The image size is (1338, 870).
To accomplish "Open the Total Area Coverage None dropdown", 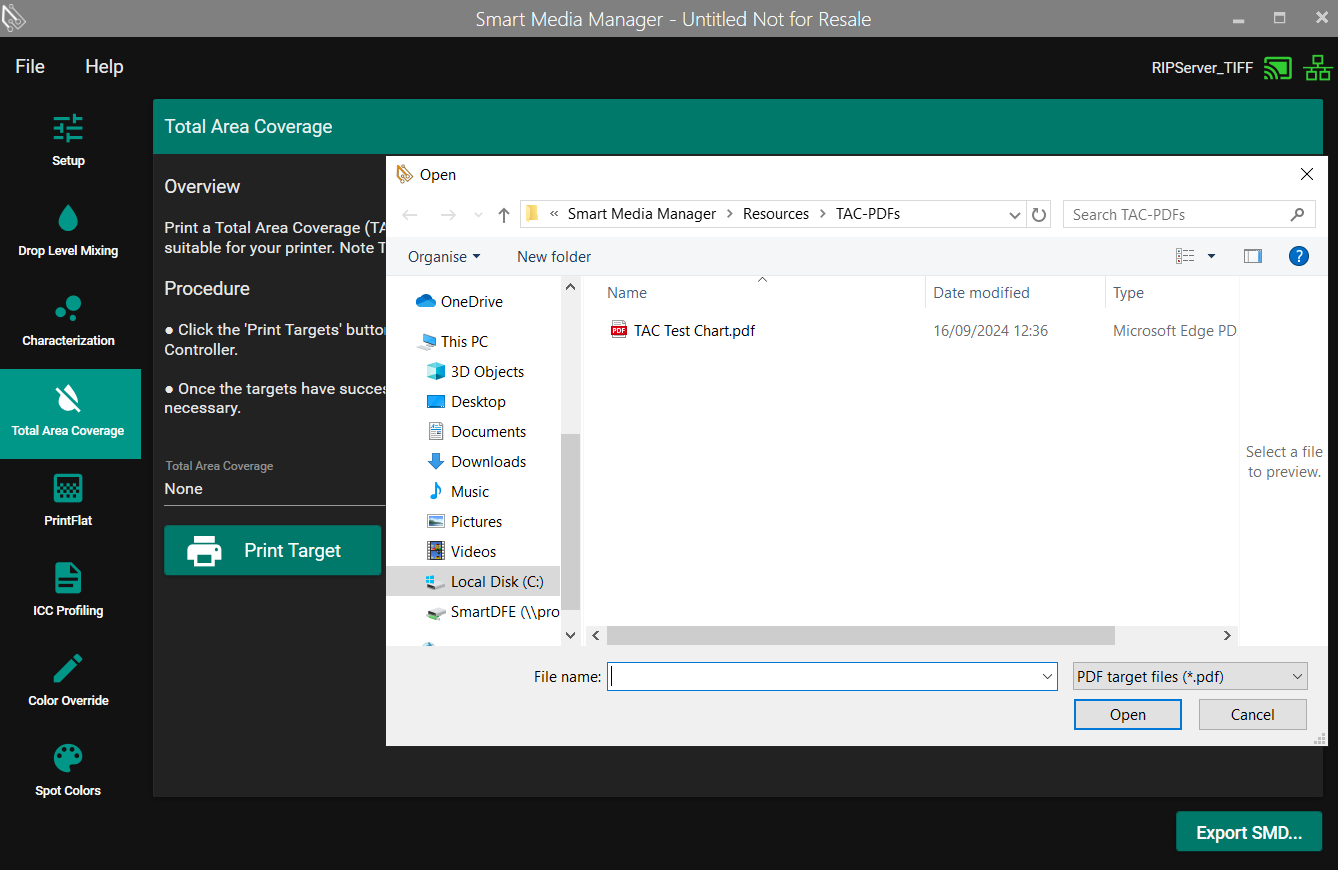I will click(x=275, y=489).
